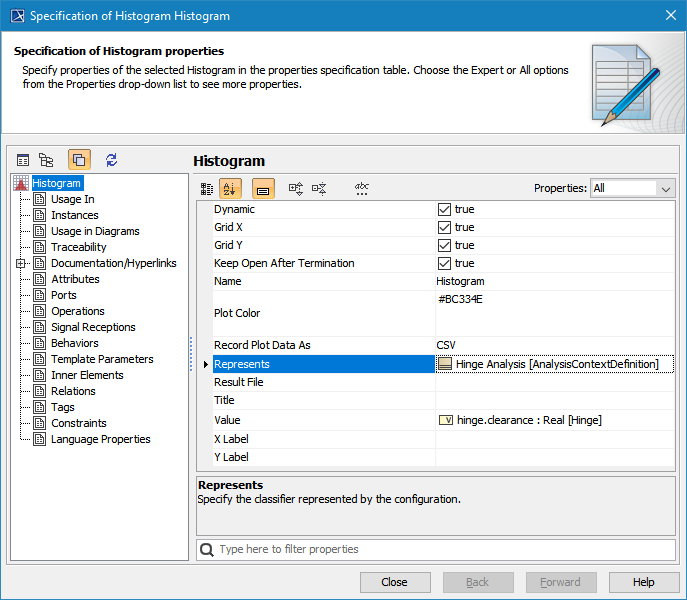Click the filter properties search field

pos(437,549)
